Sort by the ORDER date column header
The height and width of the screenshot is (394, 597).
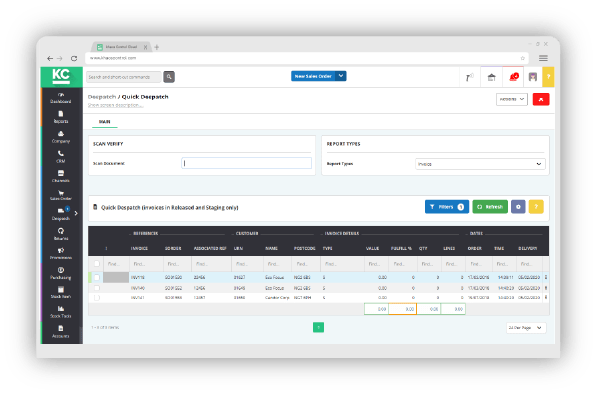[474, 249]
